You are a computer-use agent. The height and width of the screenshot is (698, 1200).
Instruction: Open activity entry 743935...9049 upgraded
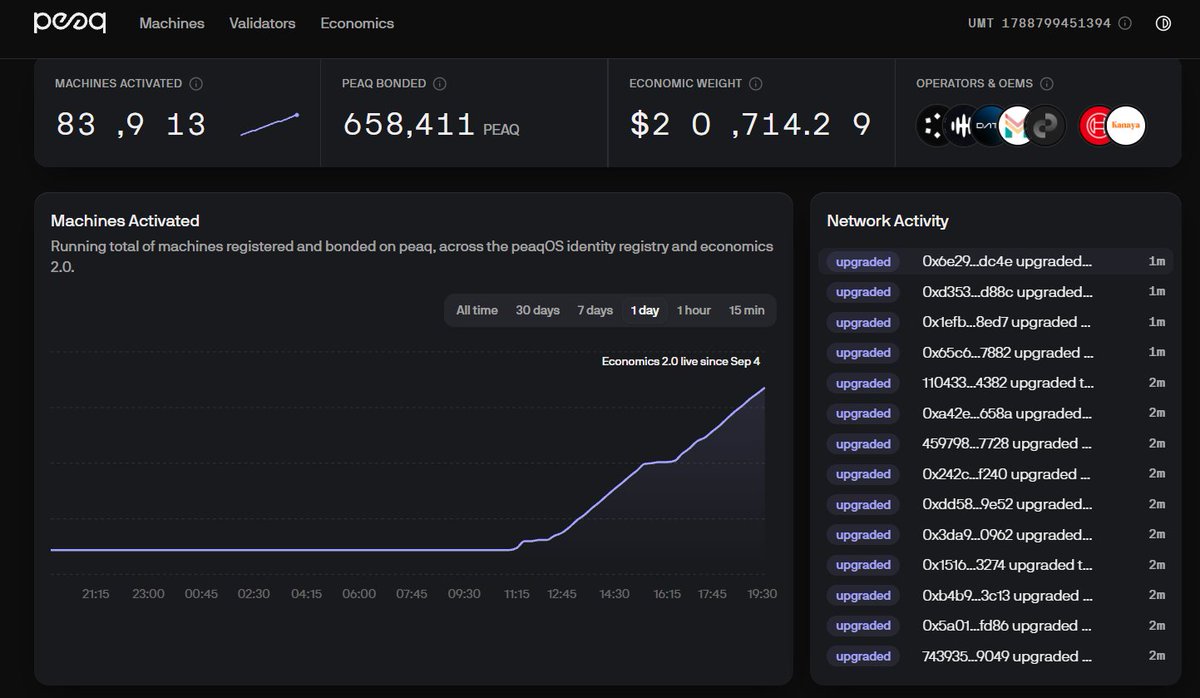[x=996, y=656]
